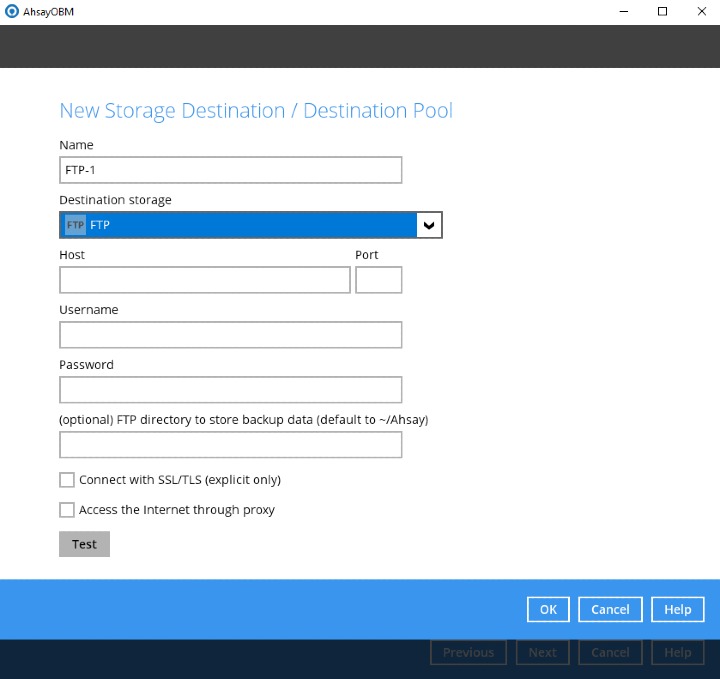Close the AhsayOBM window
This screenshot has height=679, width=720.
(700, 12)
